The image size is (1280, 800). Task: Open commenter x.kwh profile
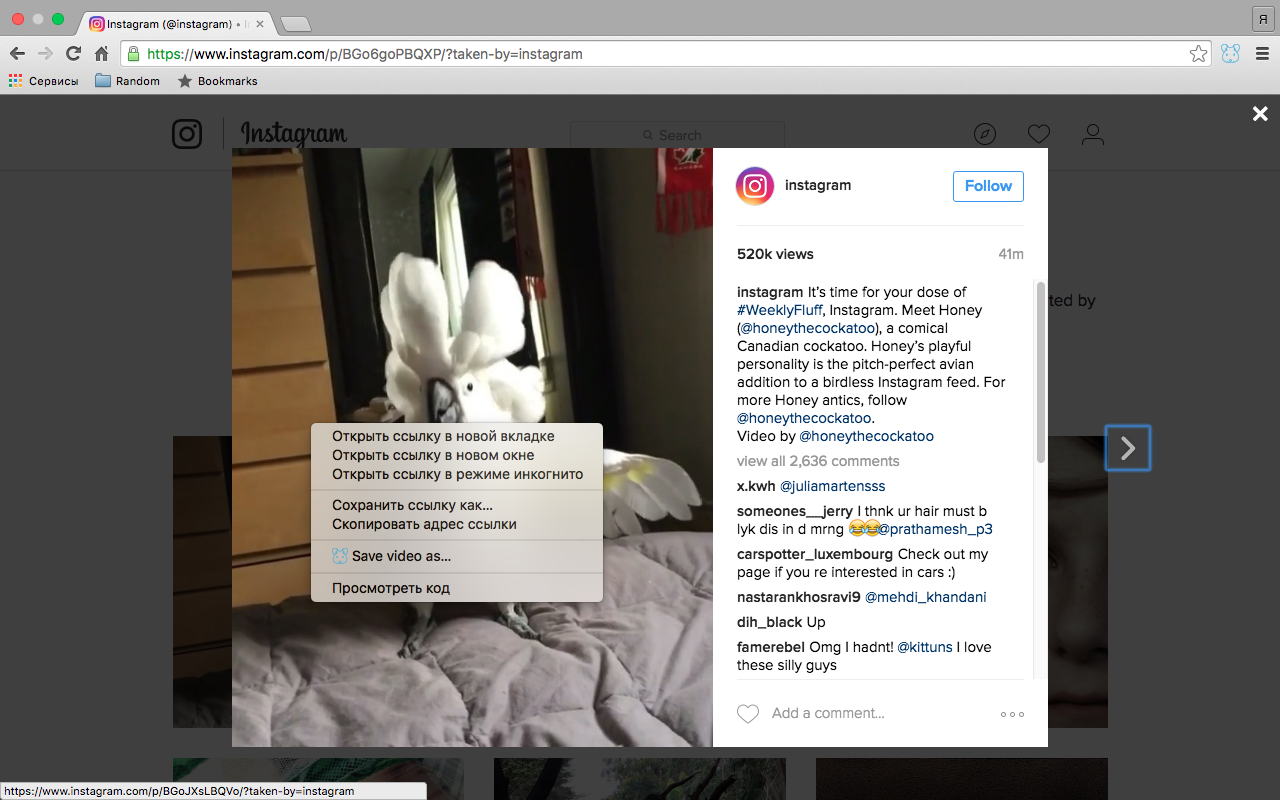756,486
